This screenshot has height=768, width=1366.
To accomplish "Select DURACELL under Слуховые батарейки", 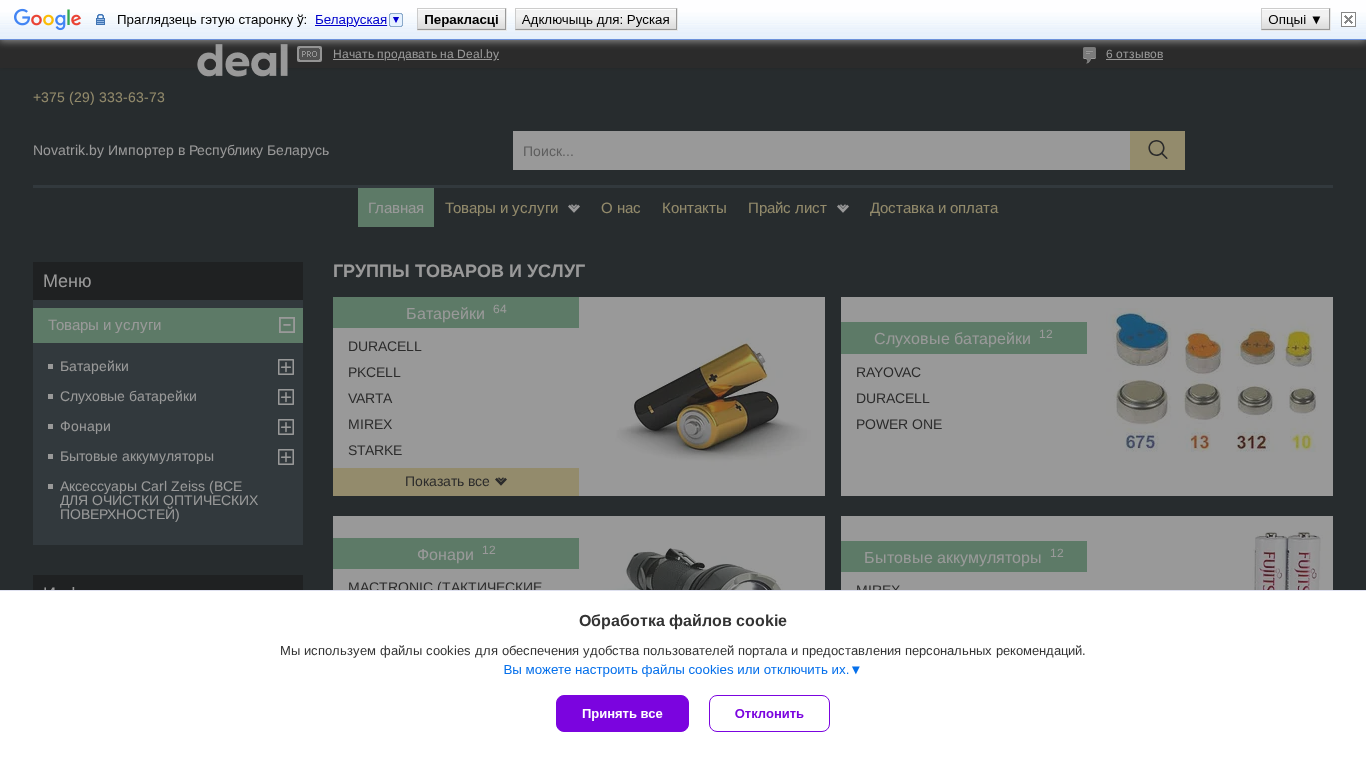I will tap(893, 398).
